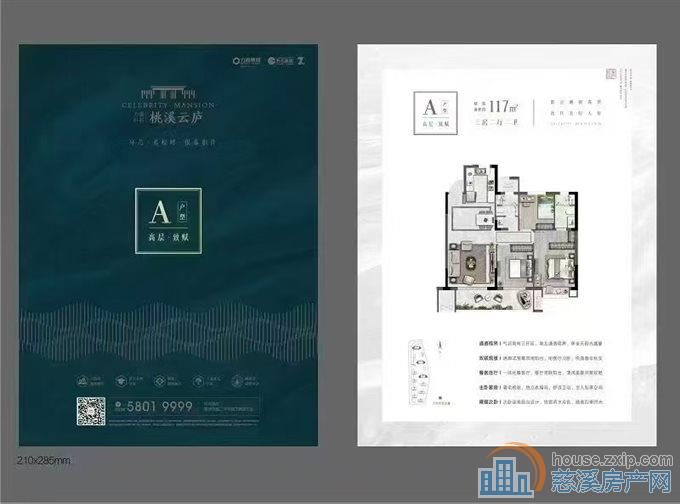The height and width of the screenshot is (504, 680).
Task: Click the fourth feature icon in the cover footer
Action: (x=198, y=381)
